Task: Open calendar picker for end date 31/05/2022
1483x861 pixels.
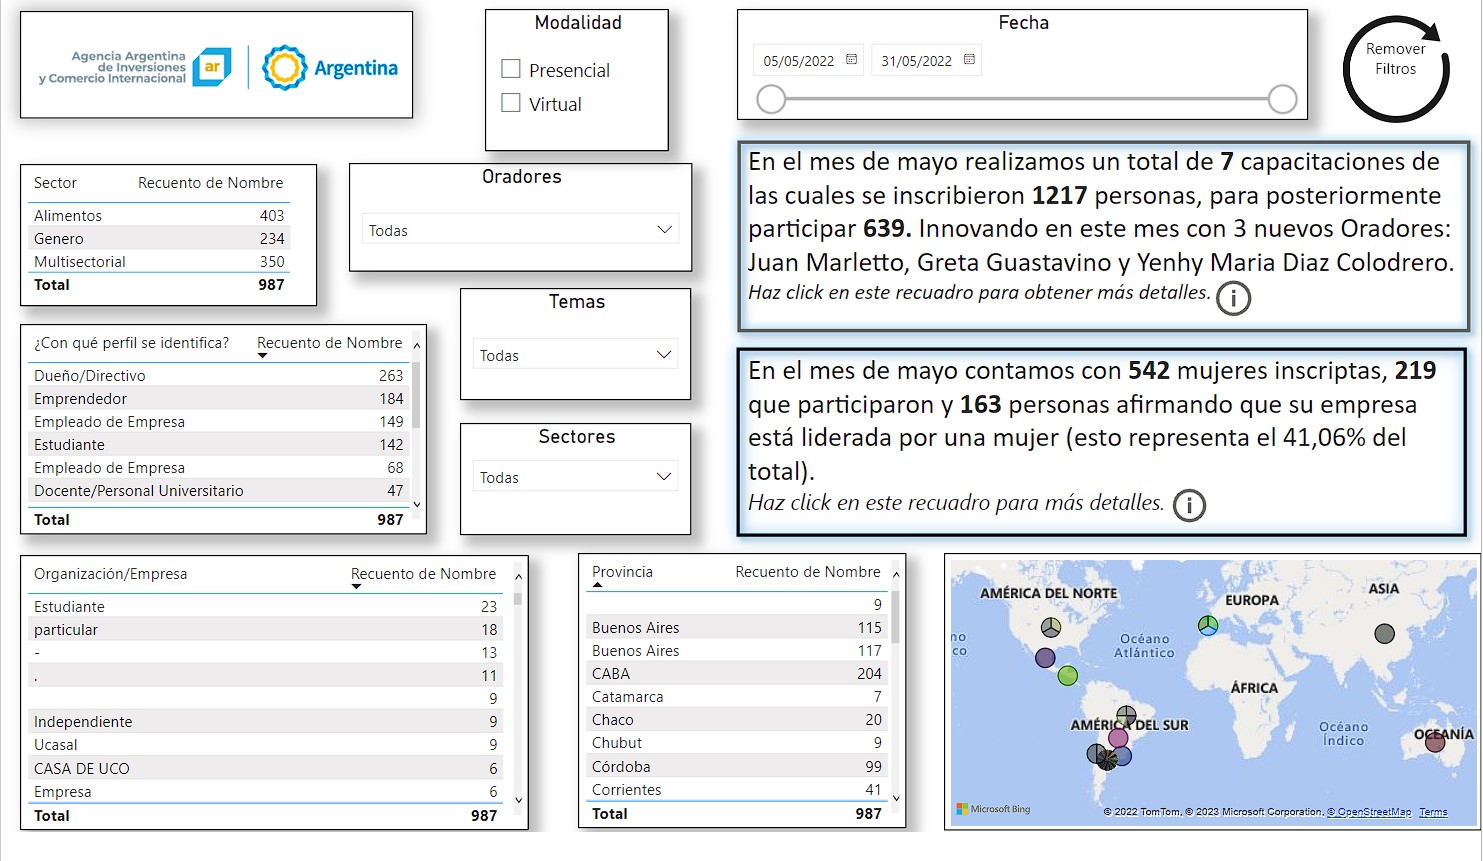Action: (x=969, y=60)
